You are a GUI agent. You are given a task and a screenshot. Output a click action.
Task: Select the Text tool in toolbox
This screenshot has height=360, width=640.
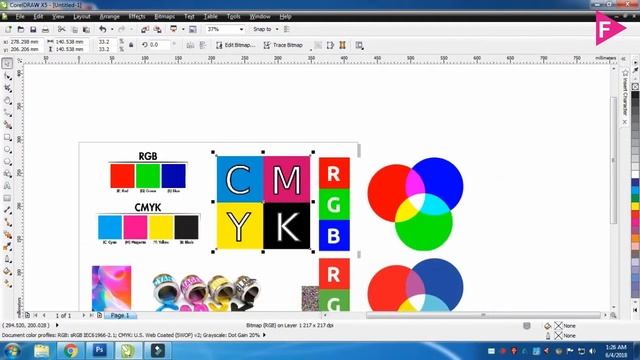coord(7,186)
